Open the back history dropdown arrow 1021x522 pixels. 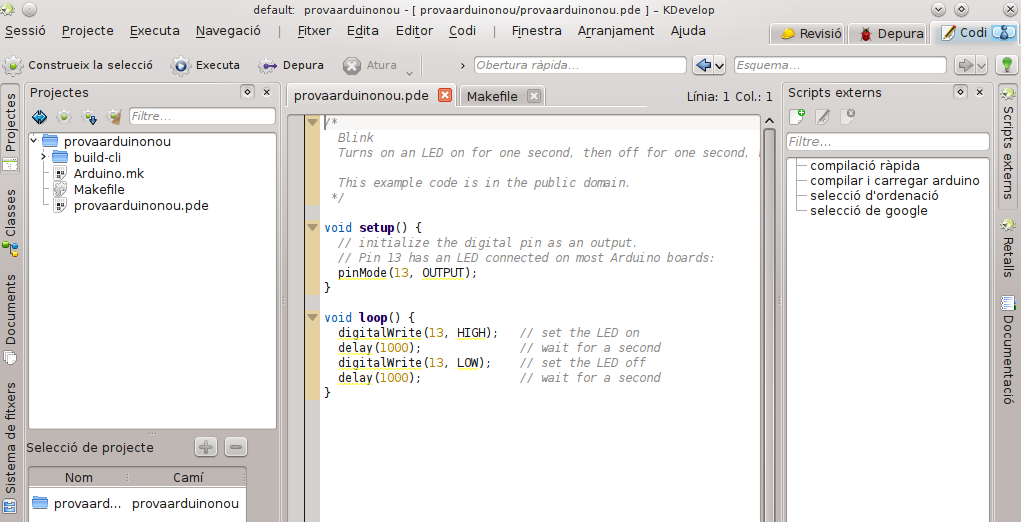point(720,65)
